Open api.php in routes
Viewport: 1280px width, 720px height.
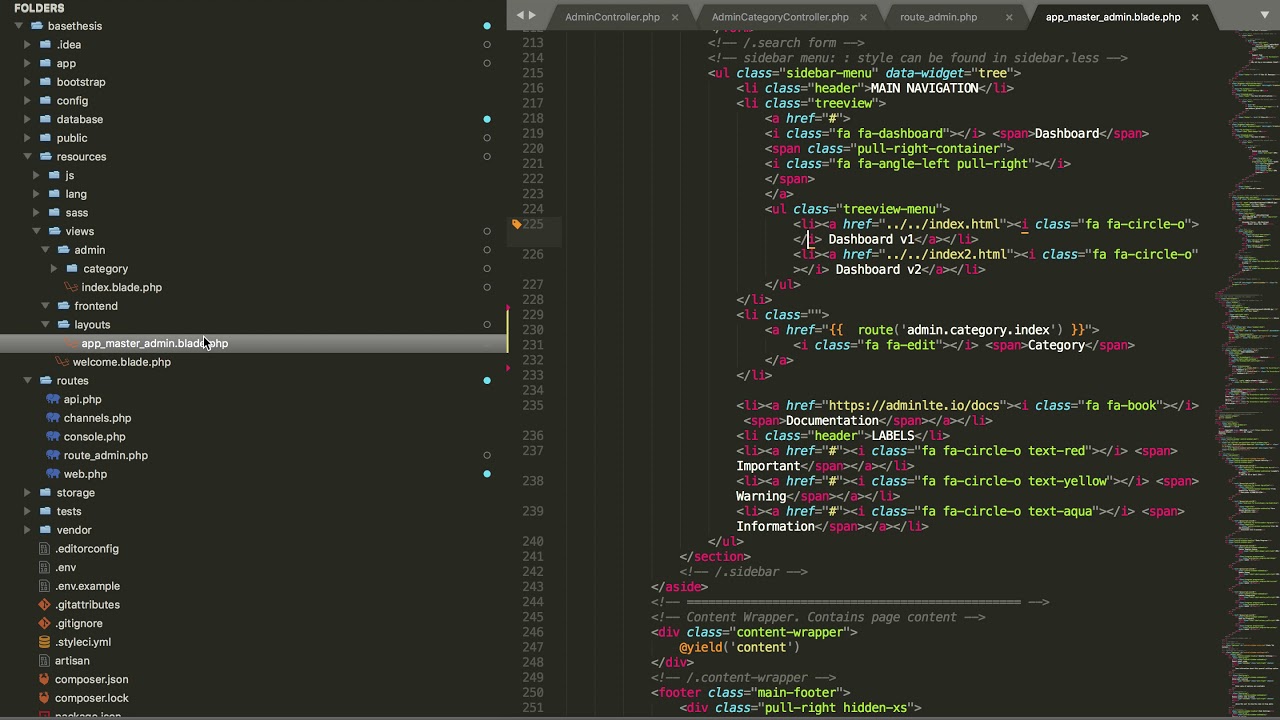pos(82,399)
